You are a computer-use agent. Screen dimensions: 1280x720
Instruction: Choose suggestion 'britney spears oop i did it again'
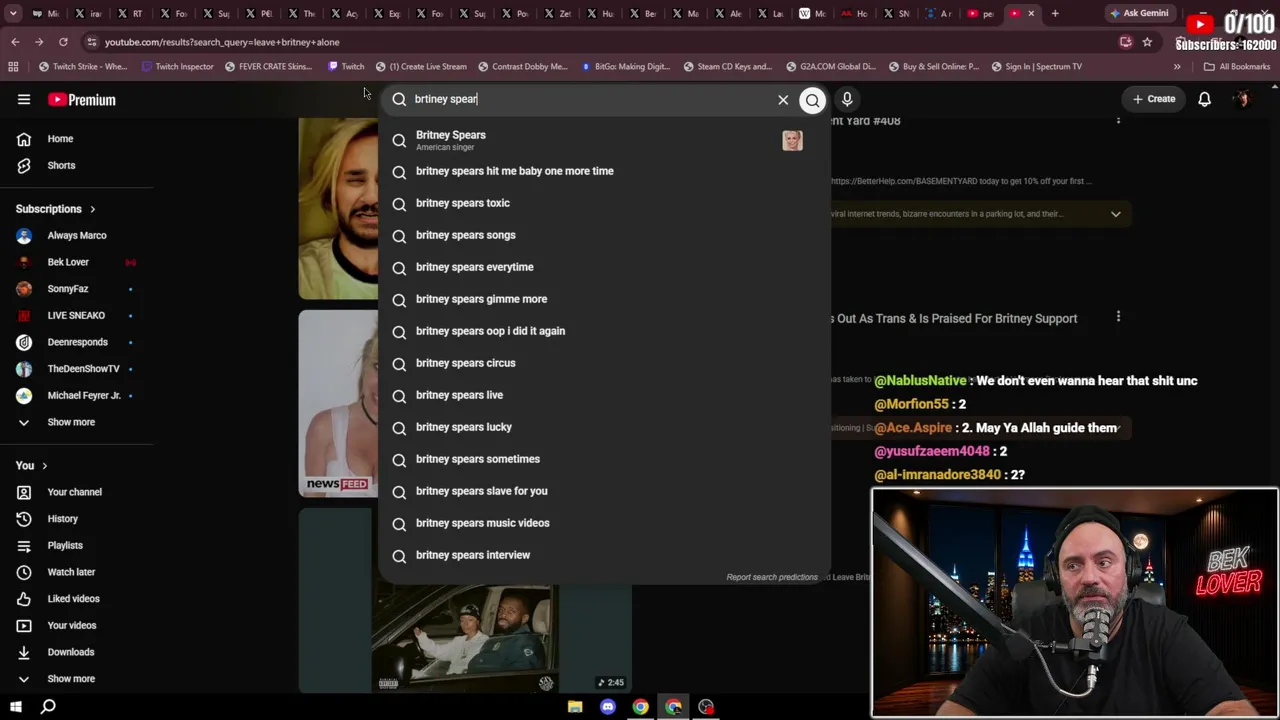(x=604, y=331)
